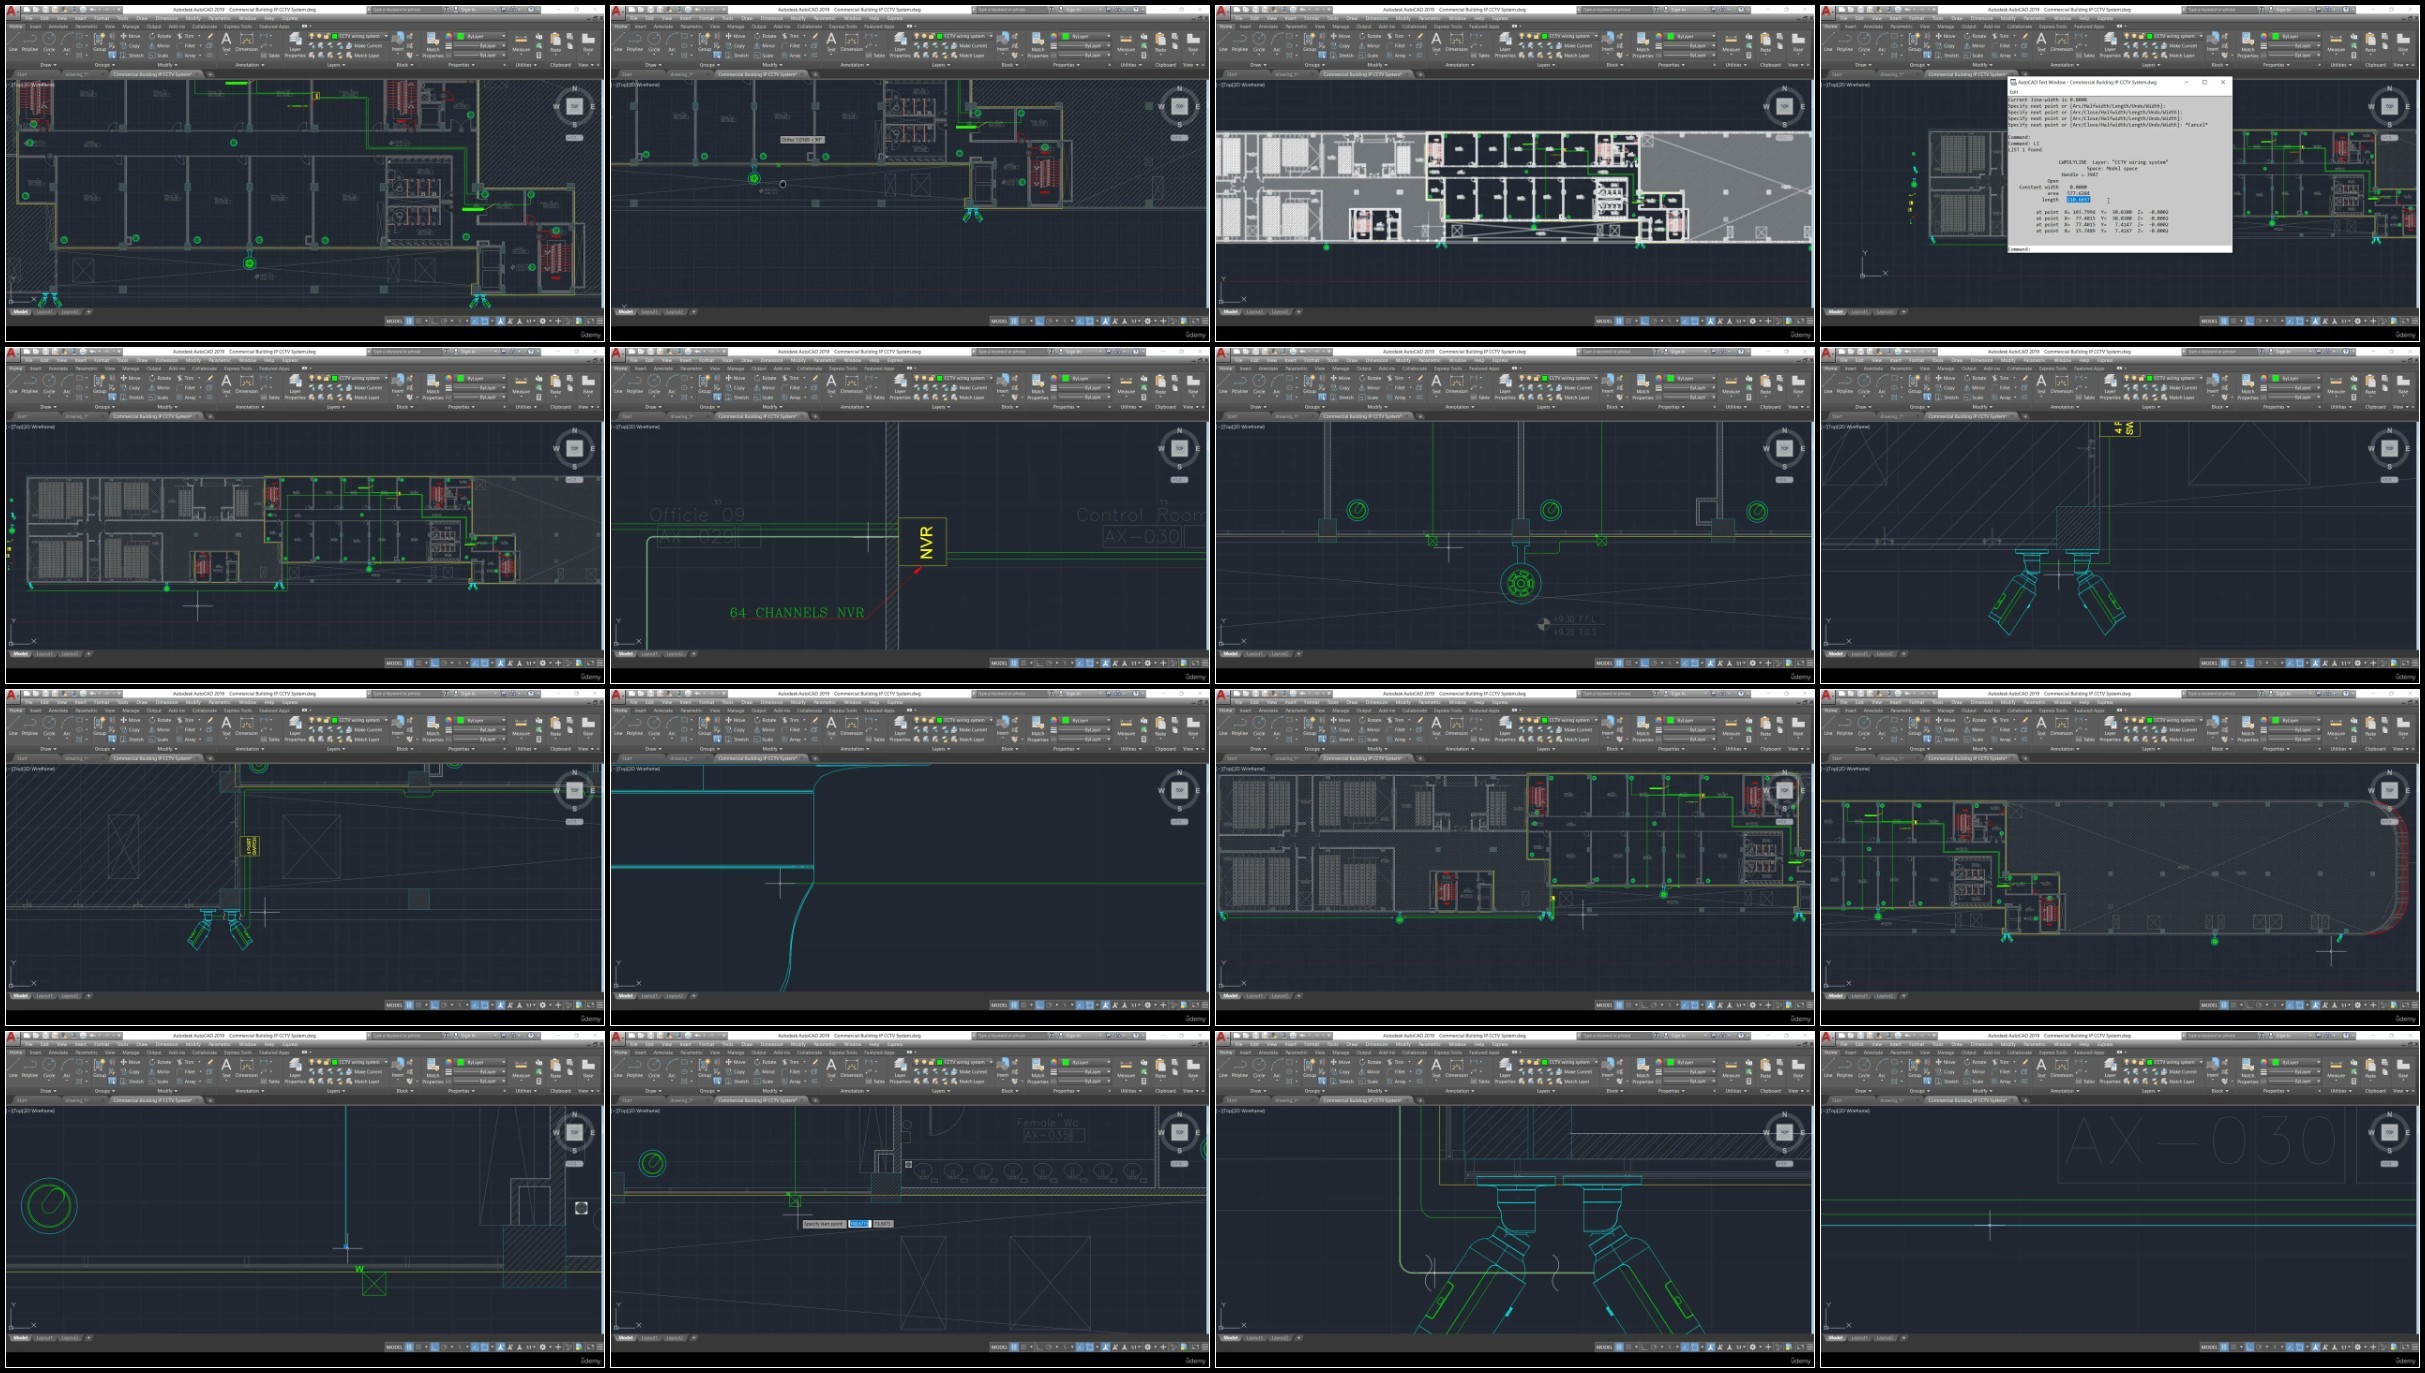Open Edit menu of AutoCAD Text Window
The width and height of the screenshot is (2425, 1373).
point(2015,91)
